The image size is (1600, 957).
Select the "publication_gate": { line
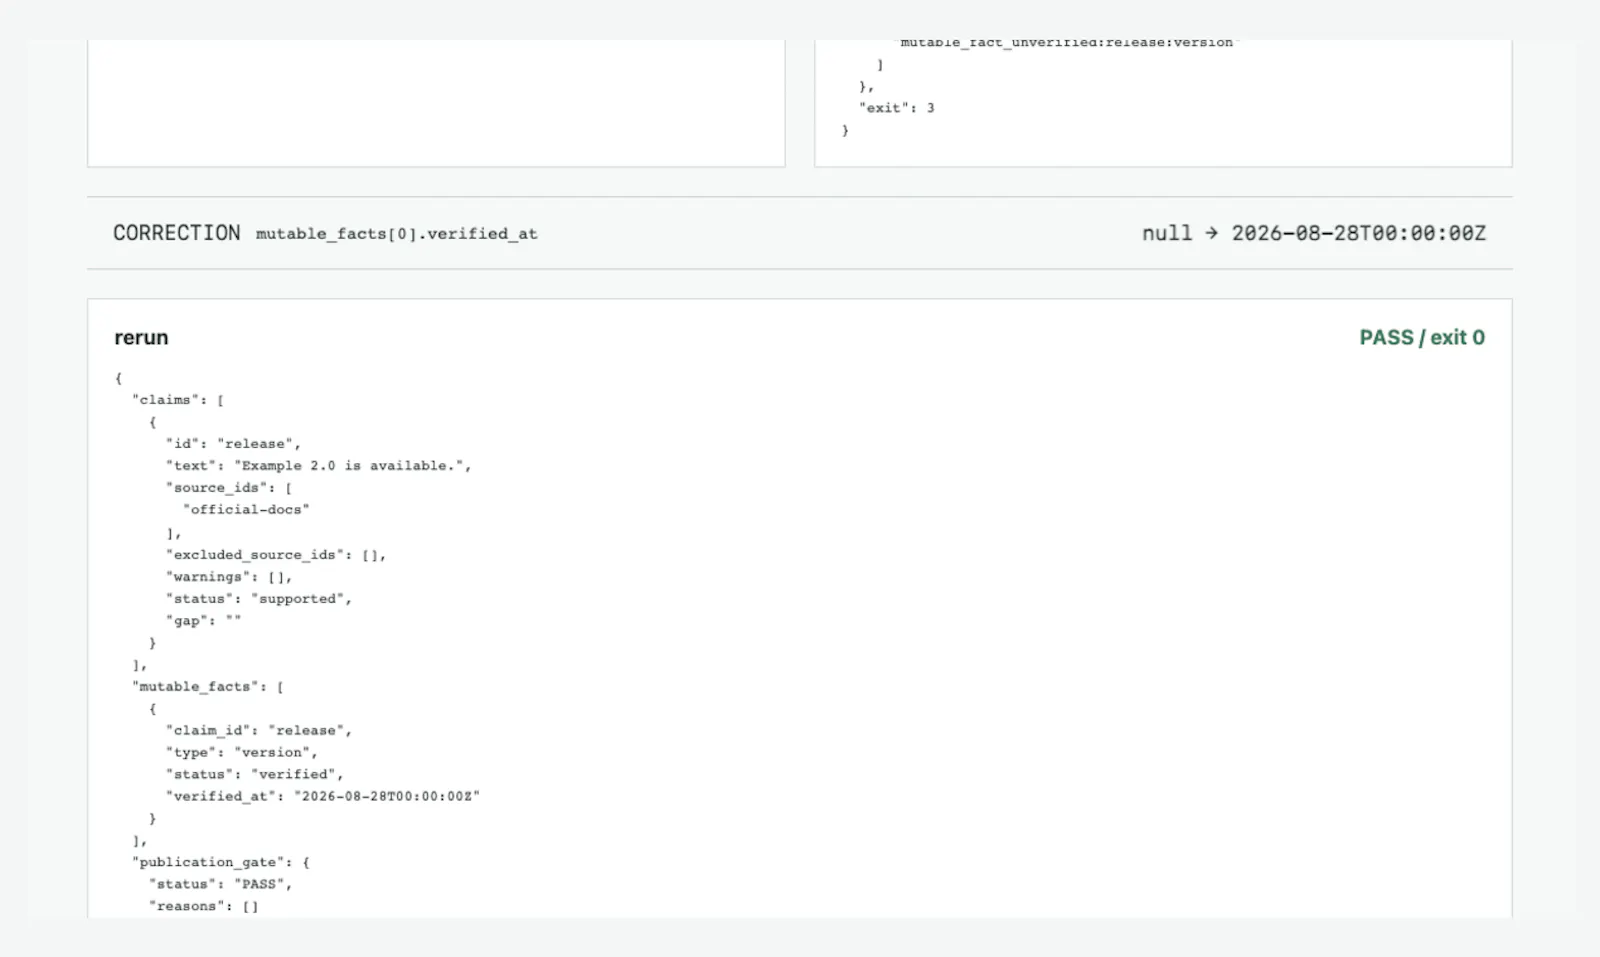click(221, 862)
